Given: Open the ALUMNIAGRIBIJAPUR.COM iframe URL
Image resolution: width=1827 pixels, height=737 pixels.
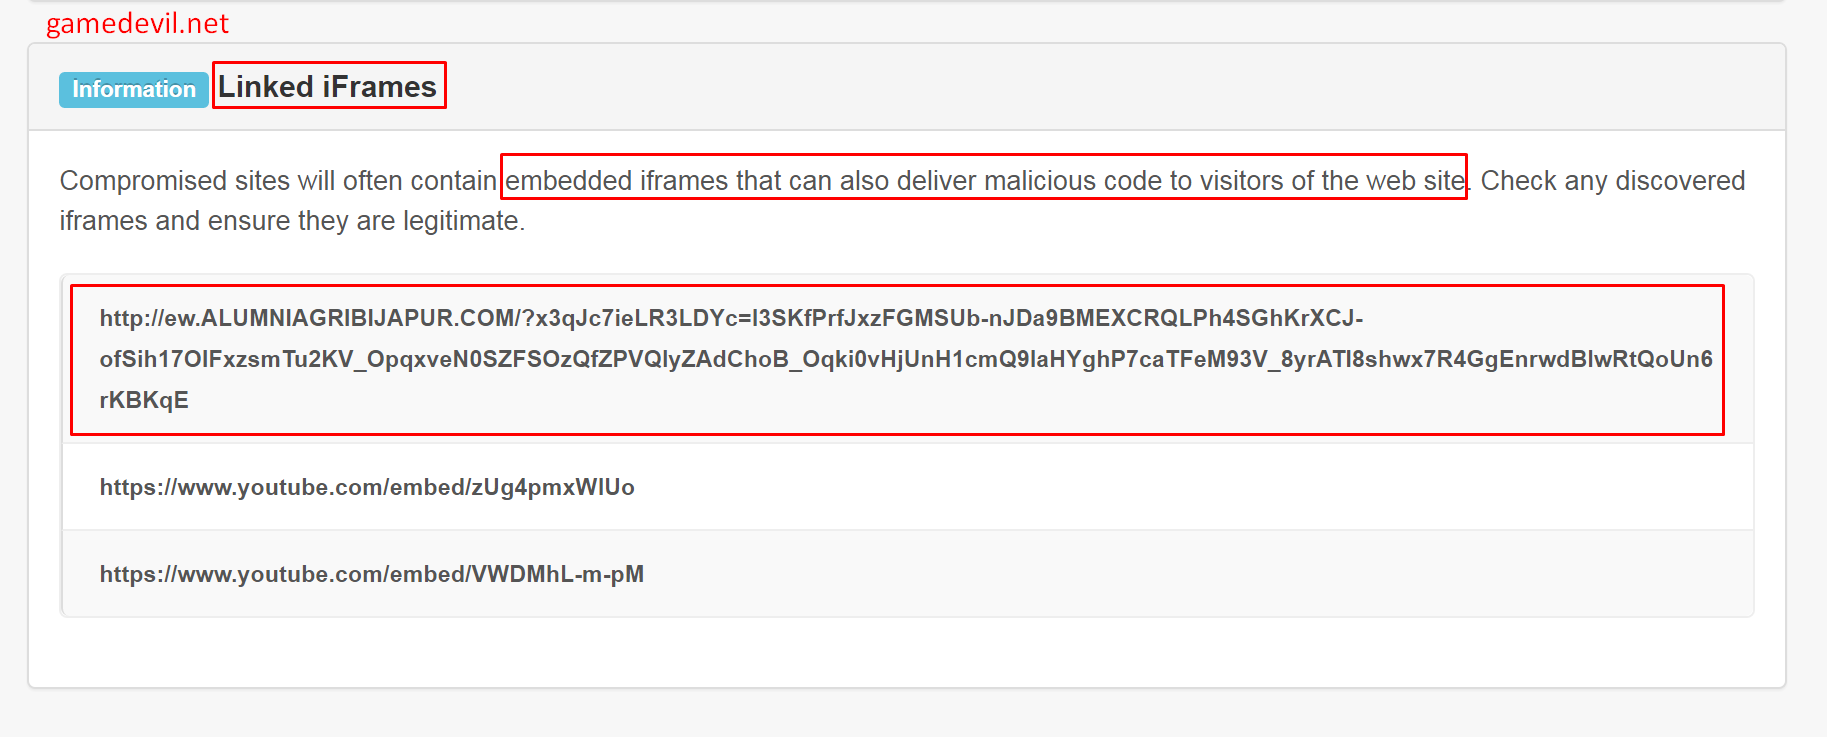Looking at the screenshot, I should 897,359.
